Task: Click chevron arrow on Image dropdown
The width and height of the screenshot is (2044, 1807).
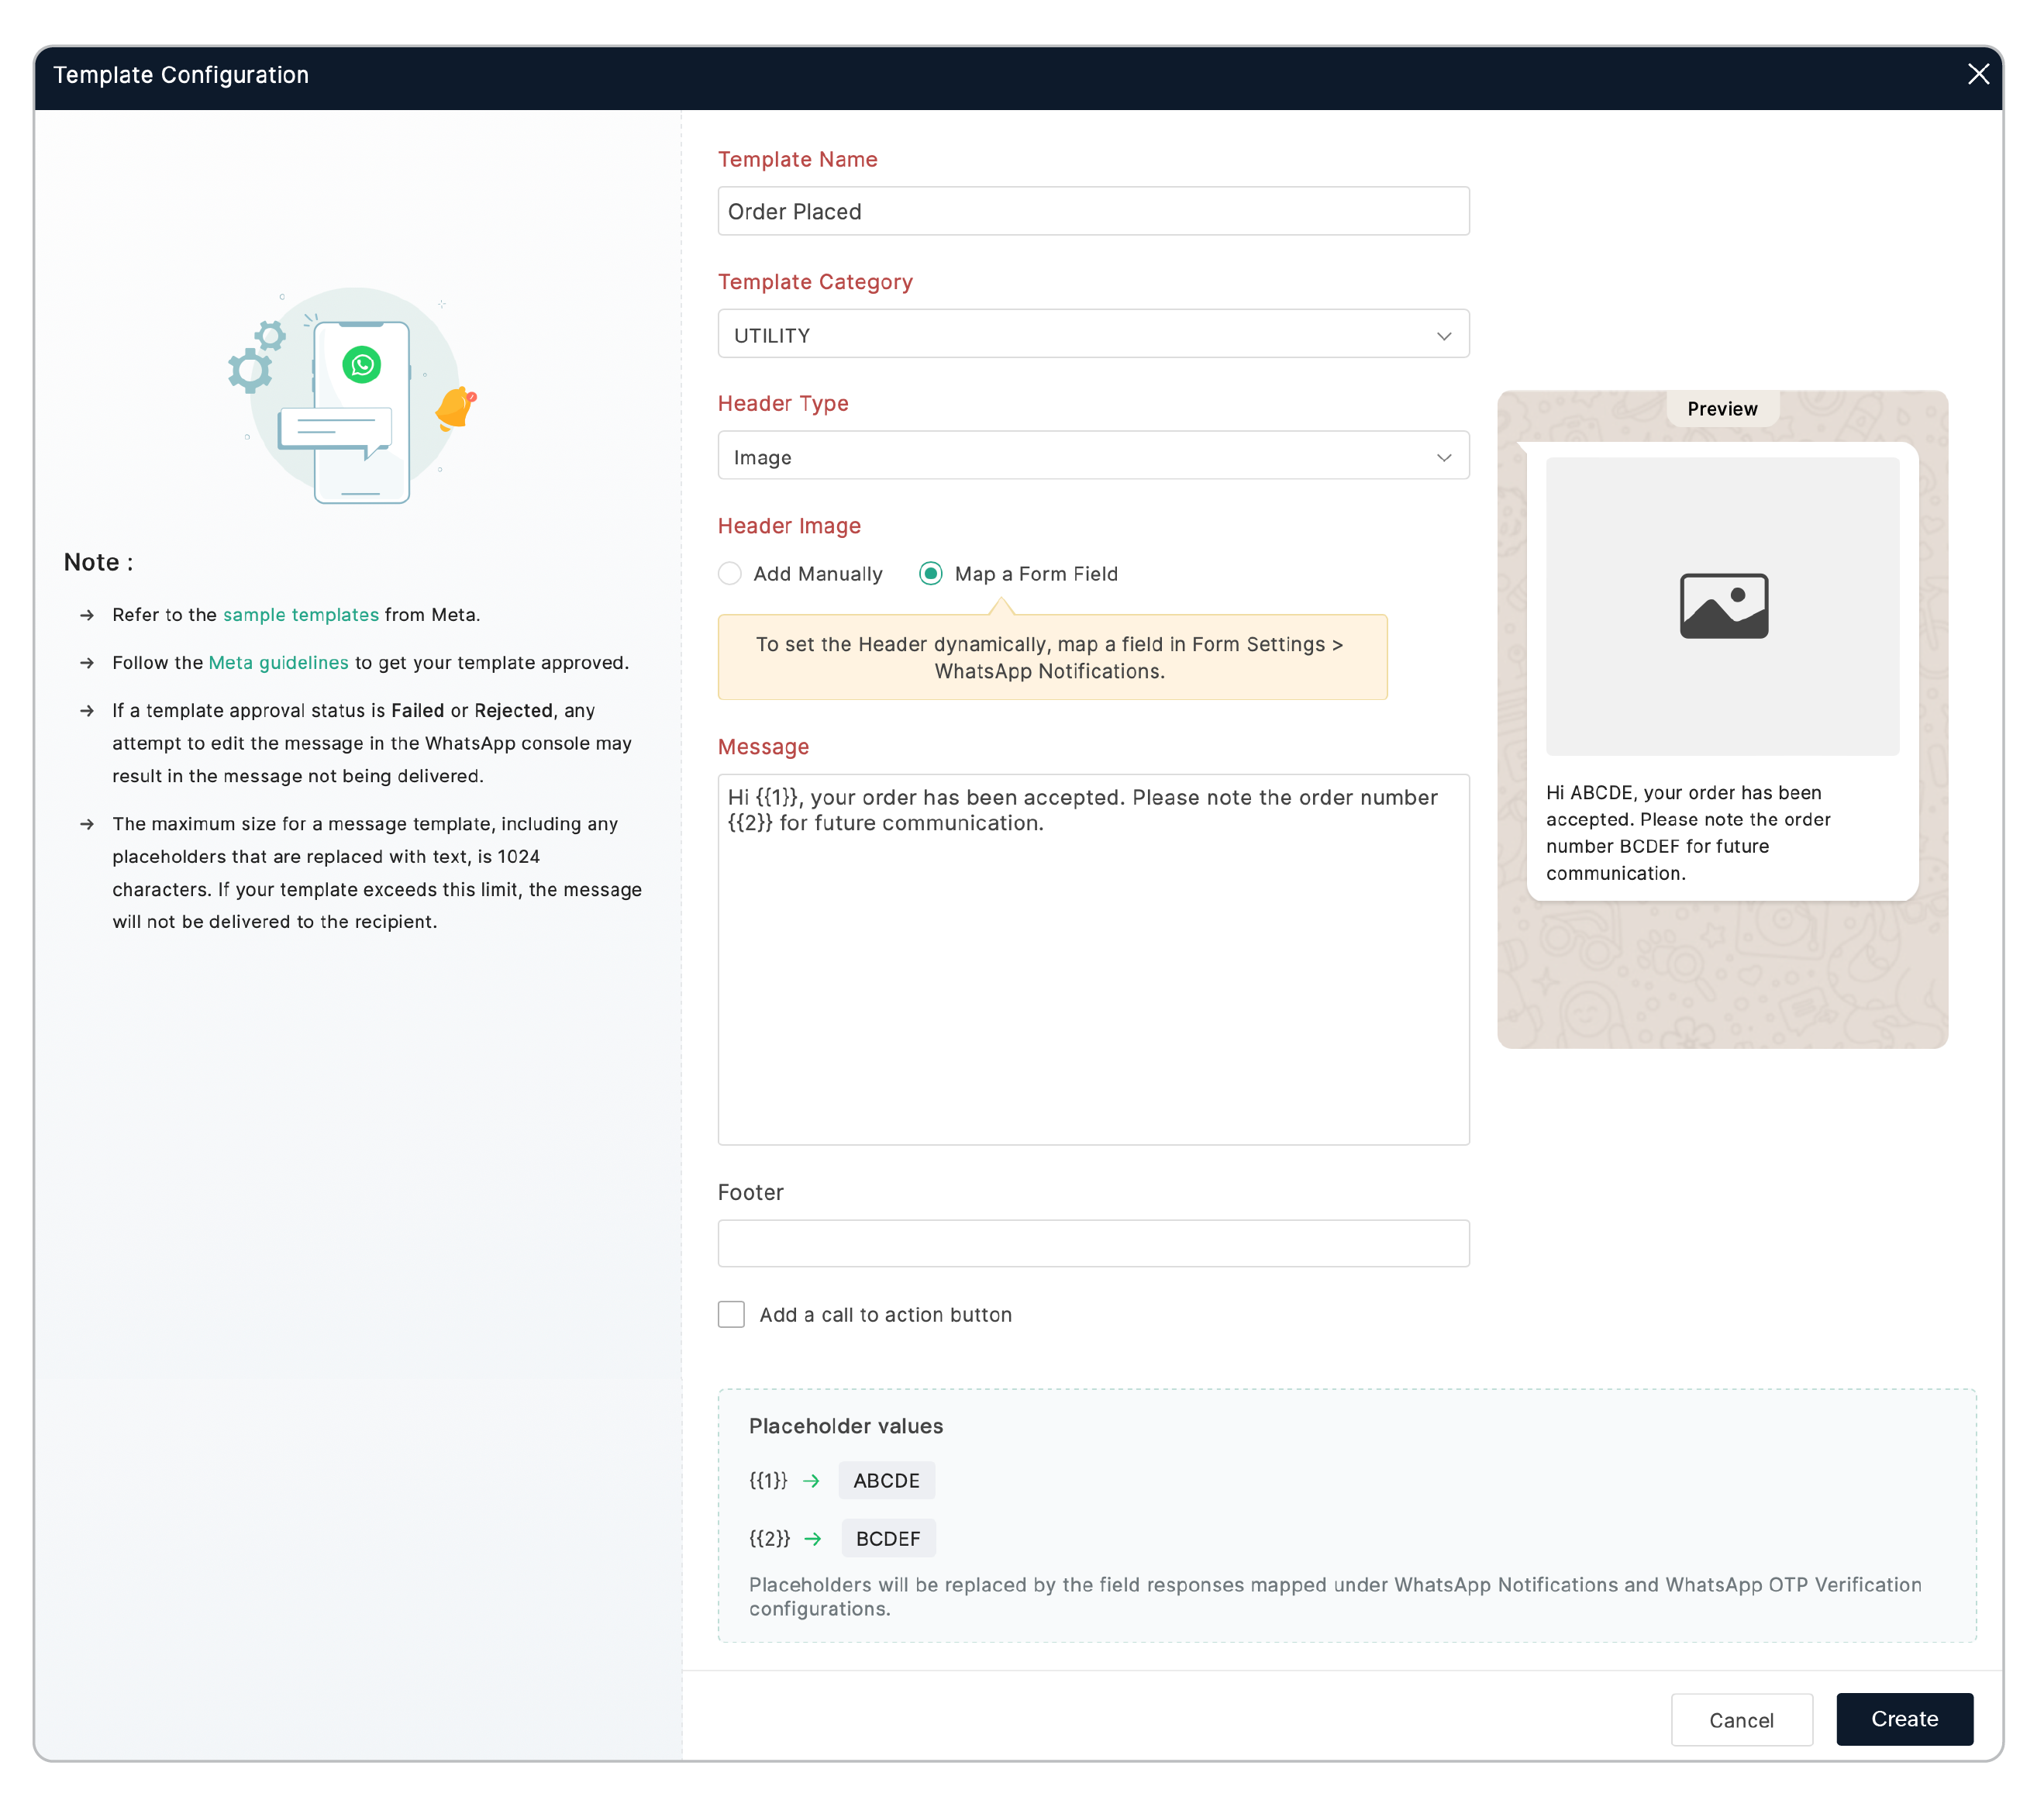Action: point(1443,458)
